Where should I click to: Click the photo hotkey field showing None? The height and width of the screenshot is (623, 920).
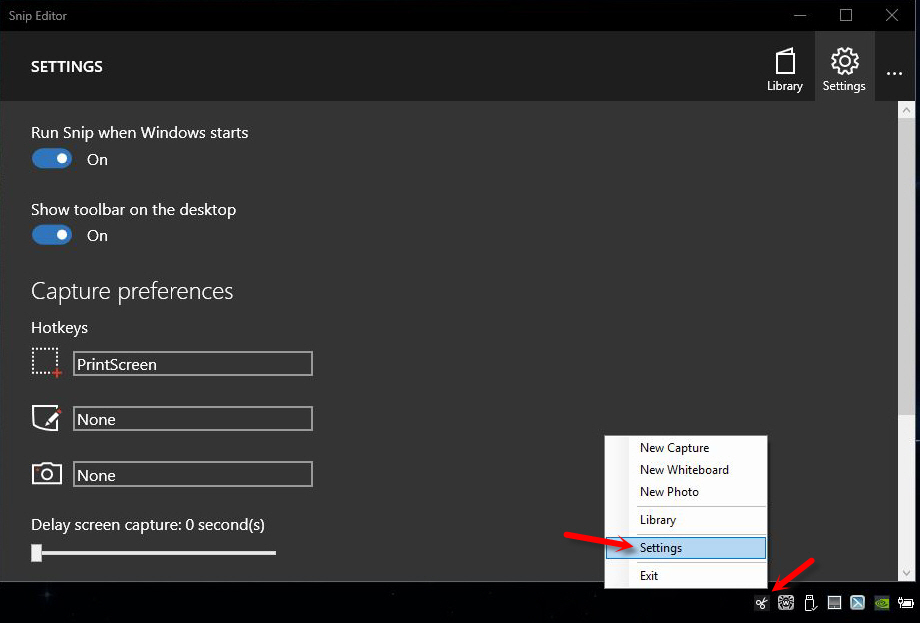193,475
